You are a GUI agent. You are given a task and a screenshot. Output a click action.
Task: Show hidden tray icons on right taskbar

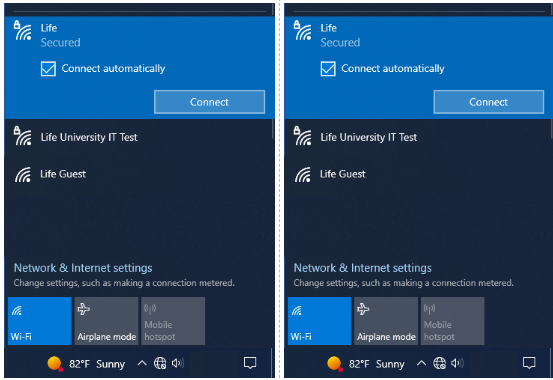(x=421, y=363)
